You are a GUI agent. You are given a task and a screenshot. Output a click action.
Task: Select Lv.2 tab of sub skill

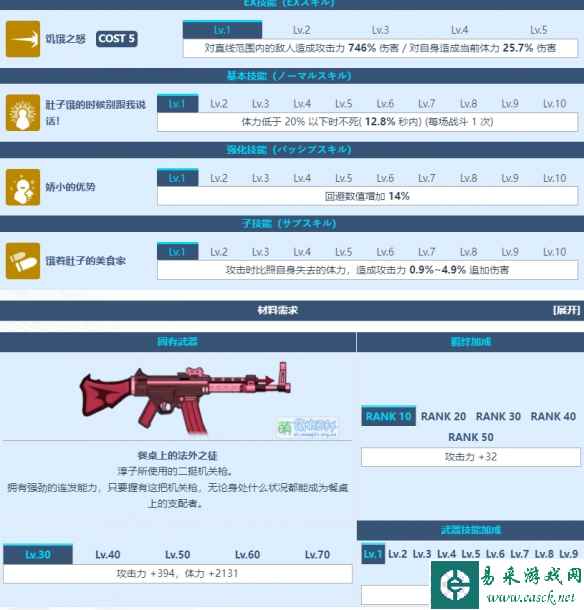(x=219, y=252)
